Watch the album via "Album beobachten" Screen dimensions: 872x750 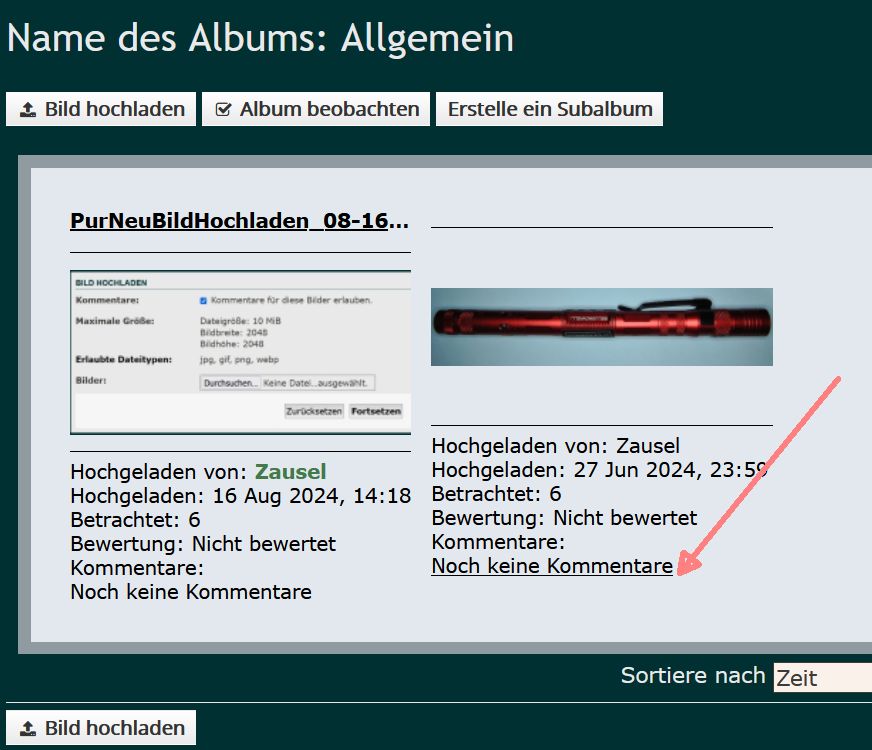click(x=316, y=109)
